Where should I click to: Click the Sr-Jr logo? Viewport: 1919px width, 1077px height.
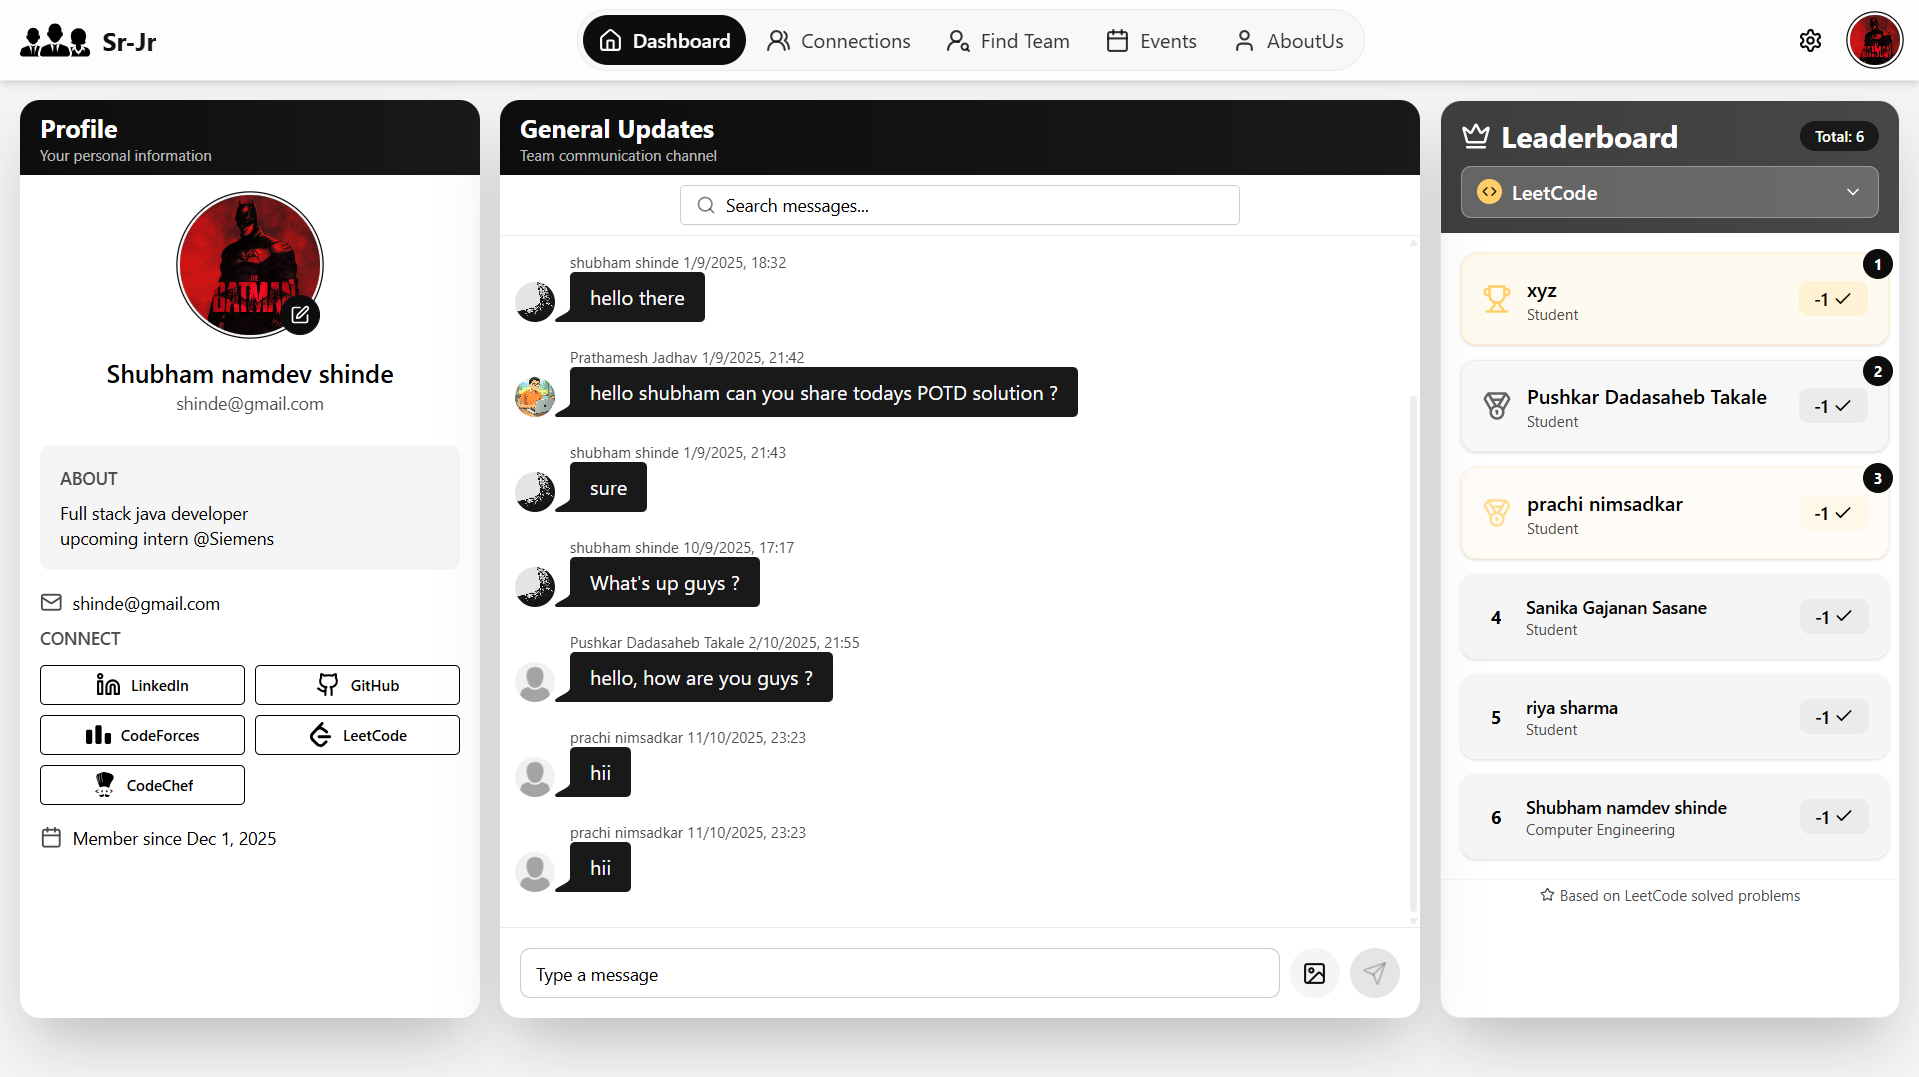point(88,41)
